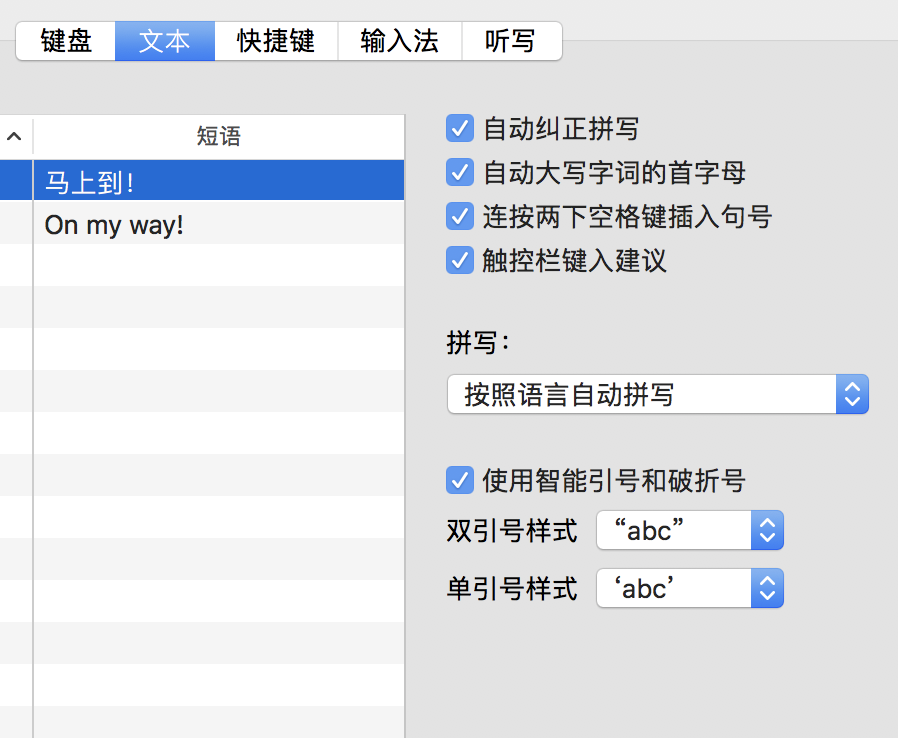The image size is (898, 738).
Task: Go to the 输入法 tab
Action: (x=400, y=41)
